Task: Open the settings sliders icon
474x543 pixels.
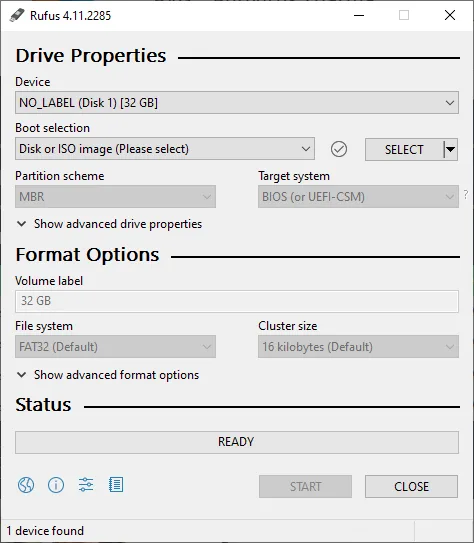Action: pyautogui.click(x=86, y=484)
